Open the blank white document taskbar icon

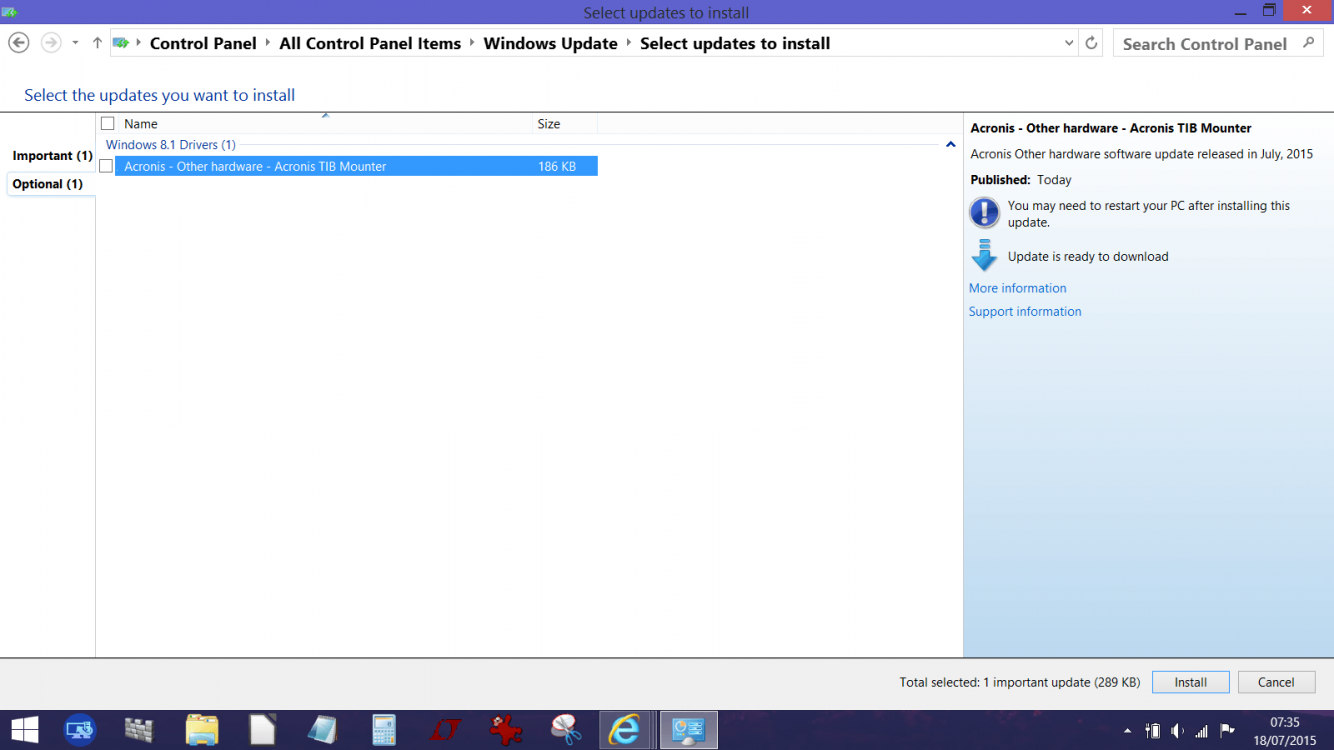point(262,730)
